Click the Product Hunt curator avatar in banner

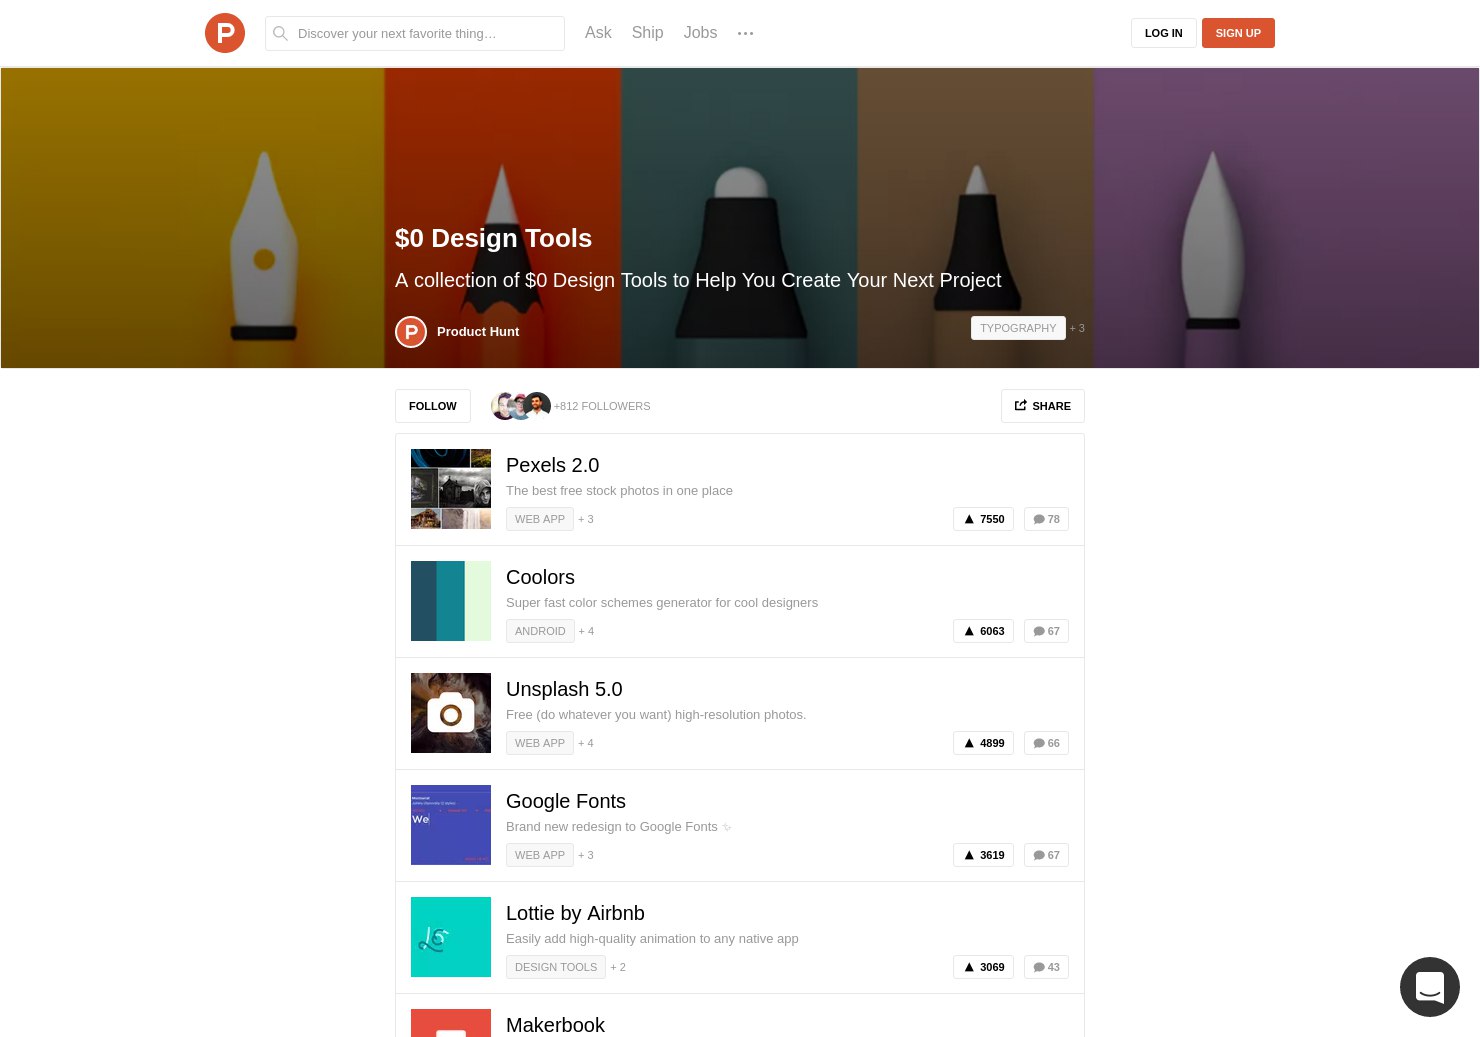pos(411,331)
